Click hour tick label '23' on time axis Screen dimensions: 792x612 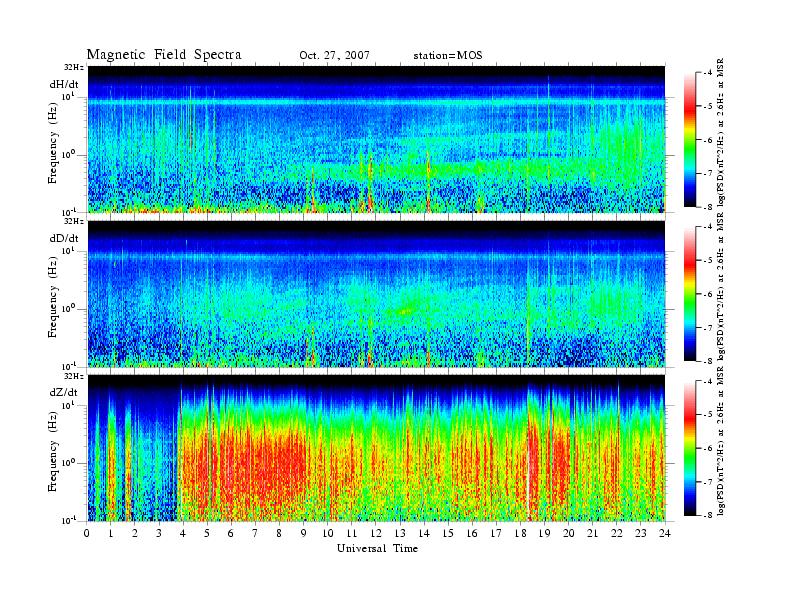point(641,533)
